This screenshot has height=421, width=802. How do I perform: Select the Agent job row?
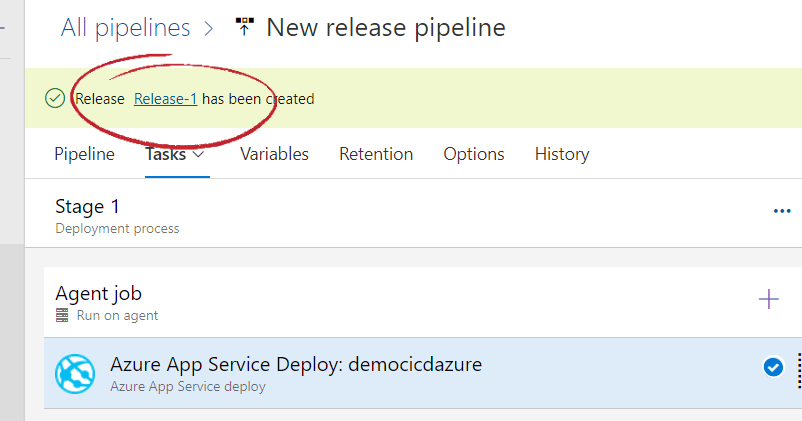300,302
